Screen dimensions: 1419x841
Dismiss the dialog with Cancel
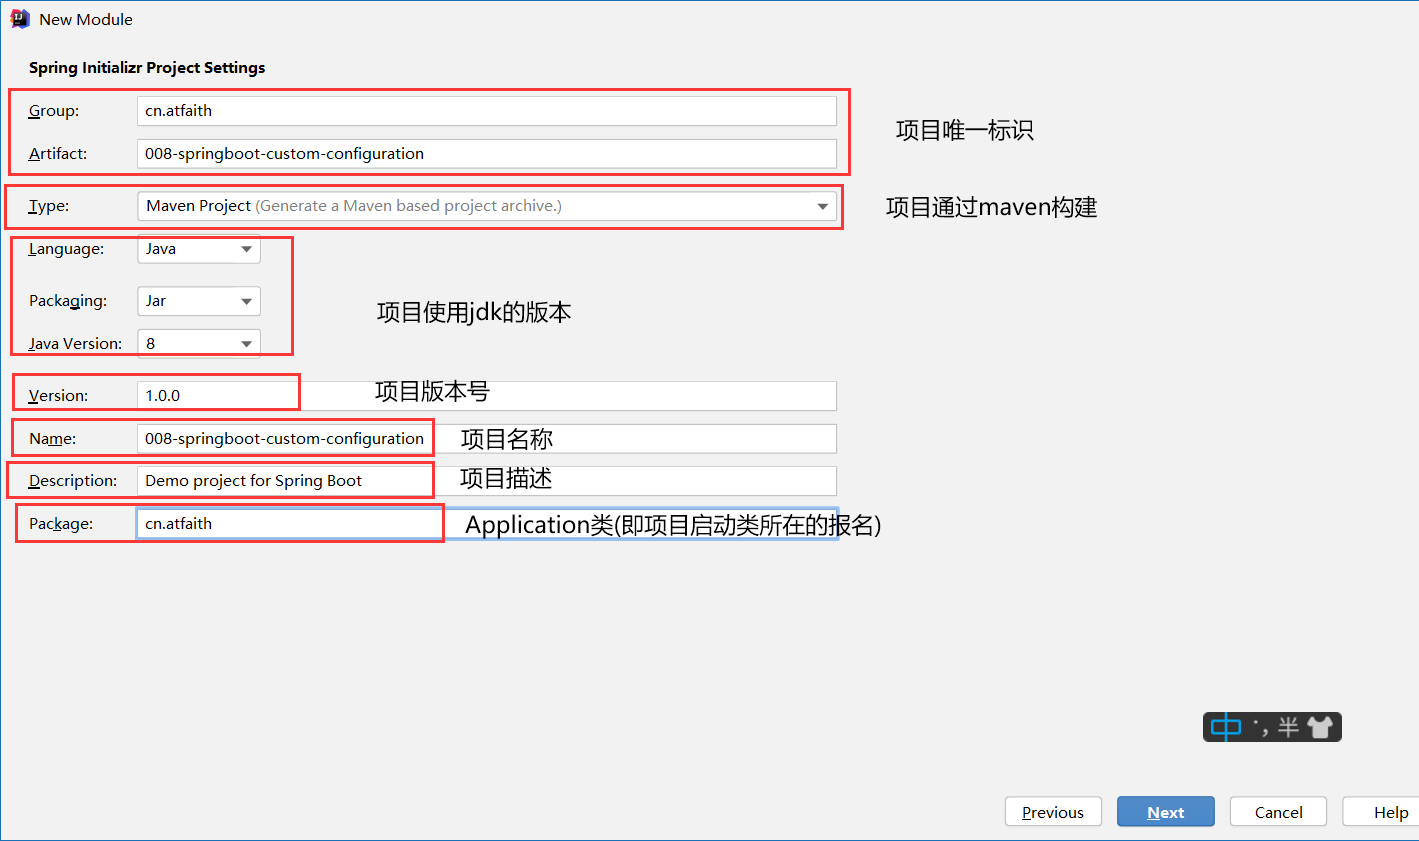tap(1278, 812)
